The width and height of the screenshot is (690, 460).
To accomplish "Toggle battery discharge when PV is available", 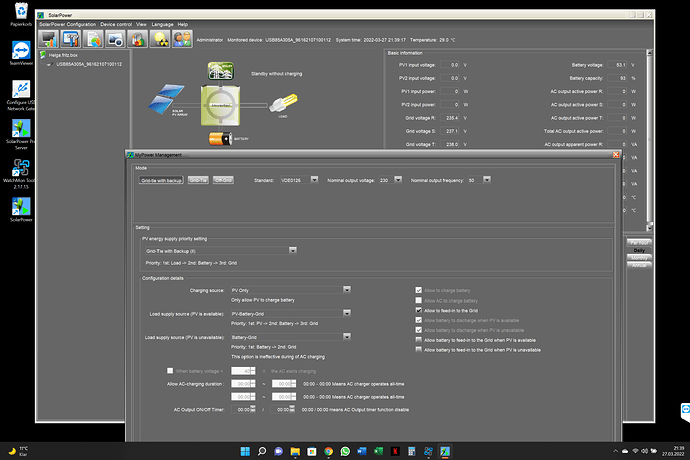I will [x=418, y=320].
